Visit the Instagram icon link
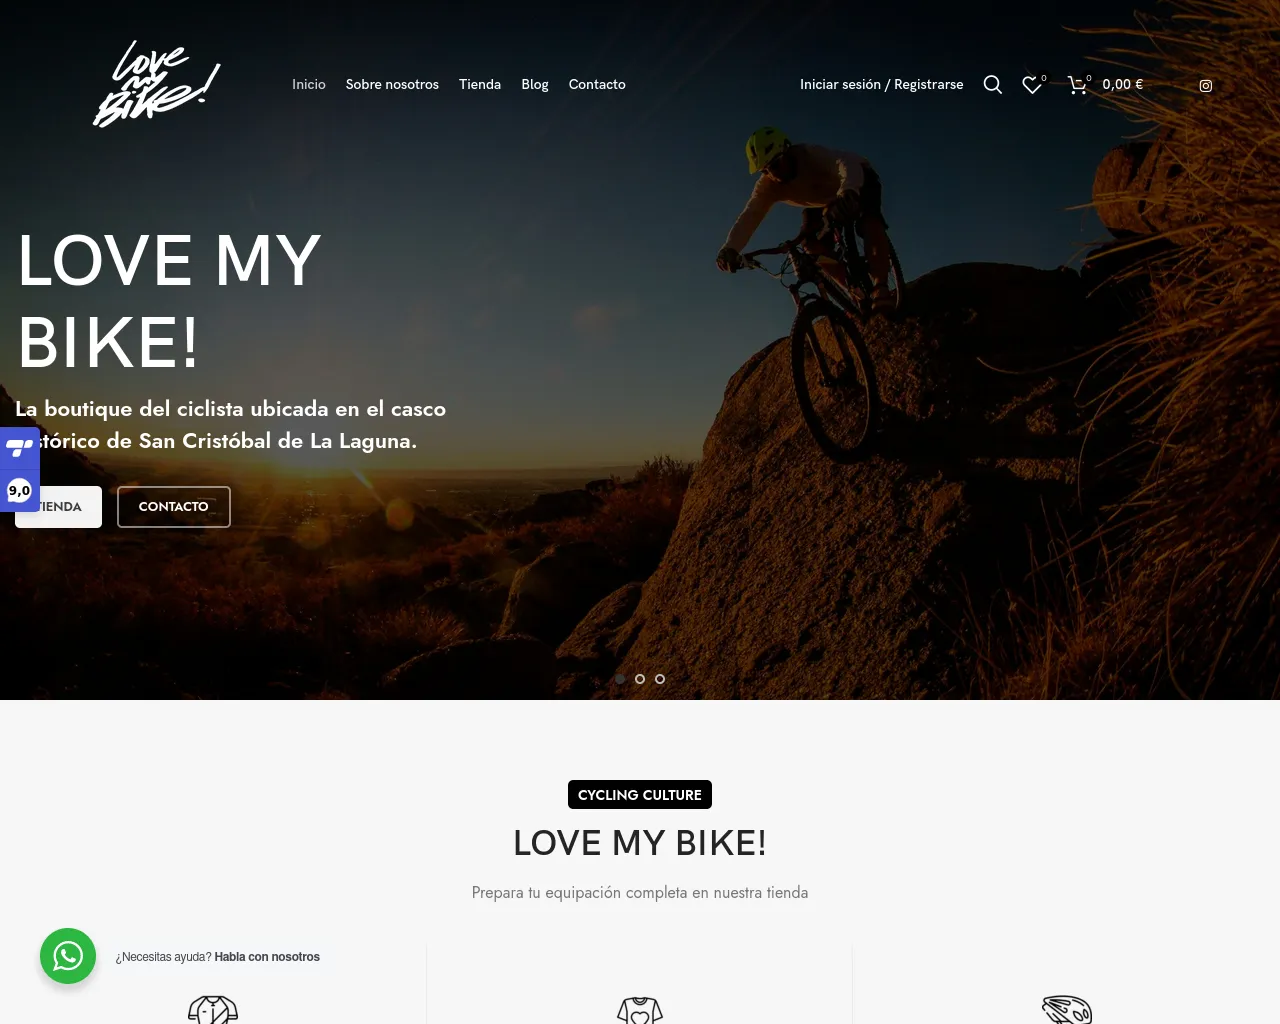Screen dimensions: 1280x1024 1206,86
